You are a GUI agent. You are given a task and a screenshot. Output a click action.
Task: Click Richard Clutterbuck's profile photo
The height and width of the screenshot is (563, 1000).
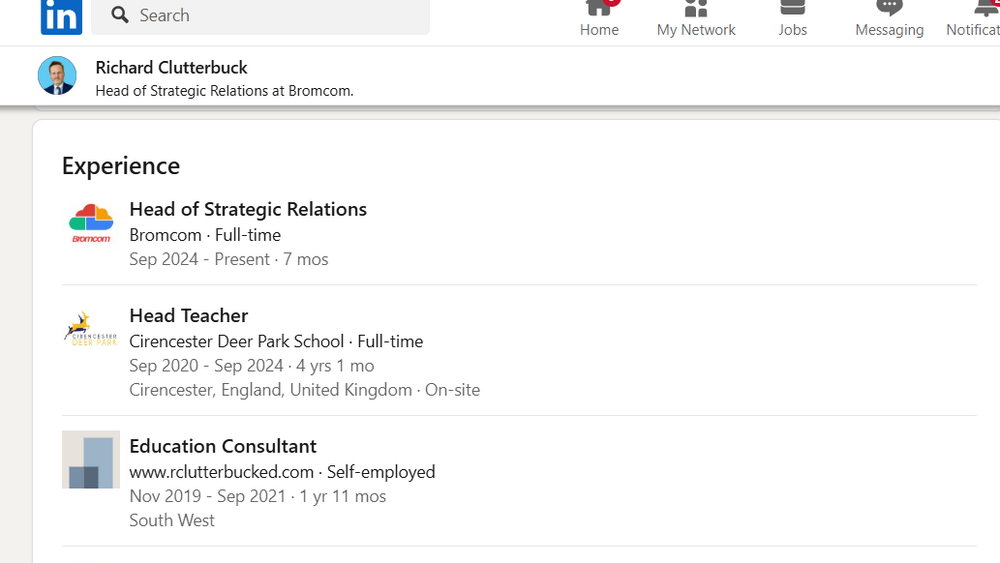(x=57, y=76)
